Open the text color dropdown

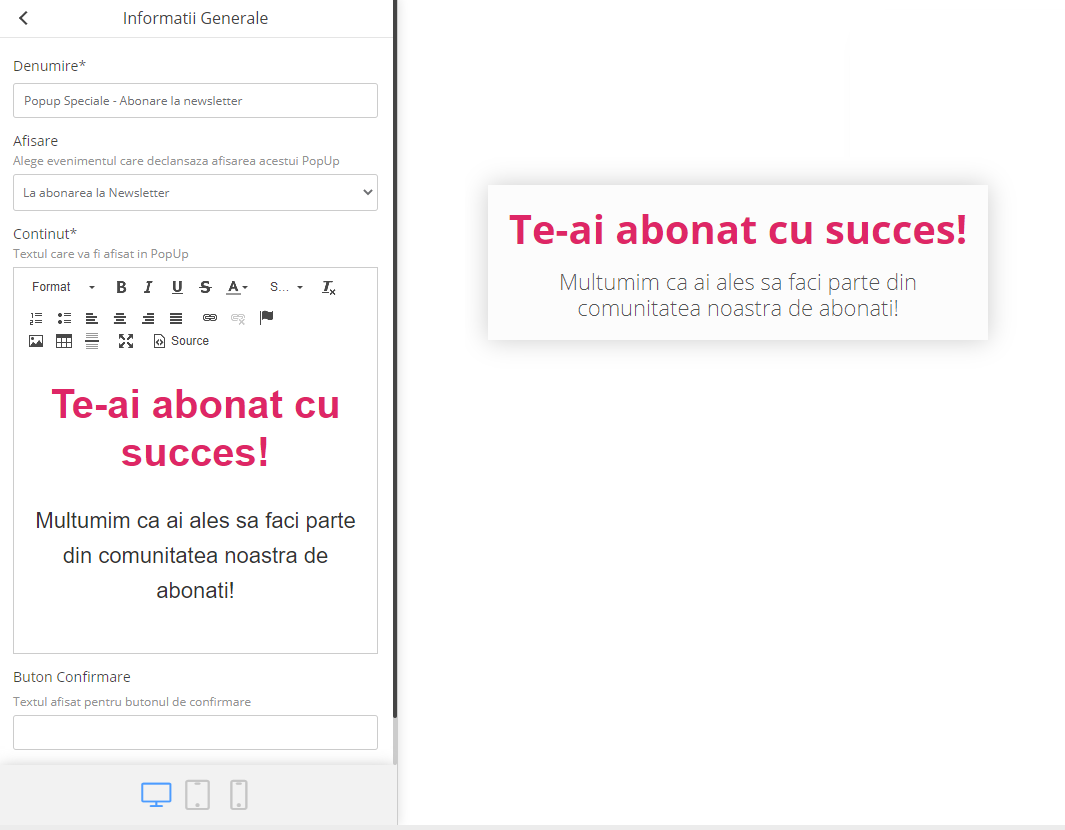pos(237,287)
